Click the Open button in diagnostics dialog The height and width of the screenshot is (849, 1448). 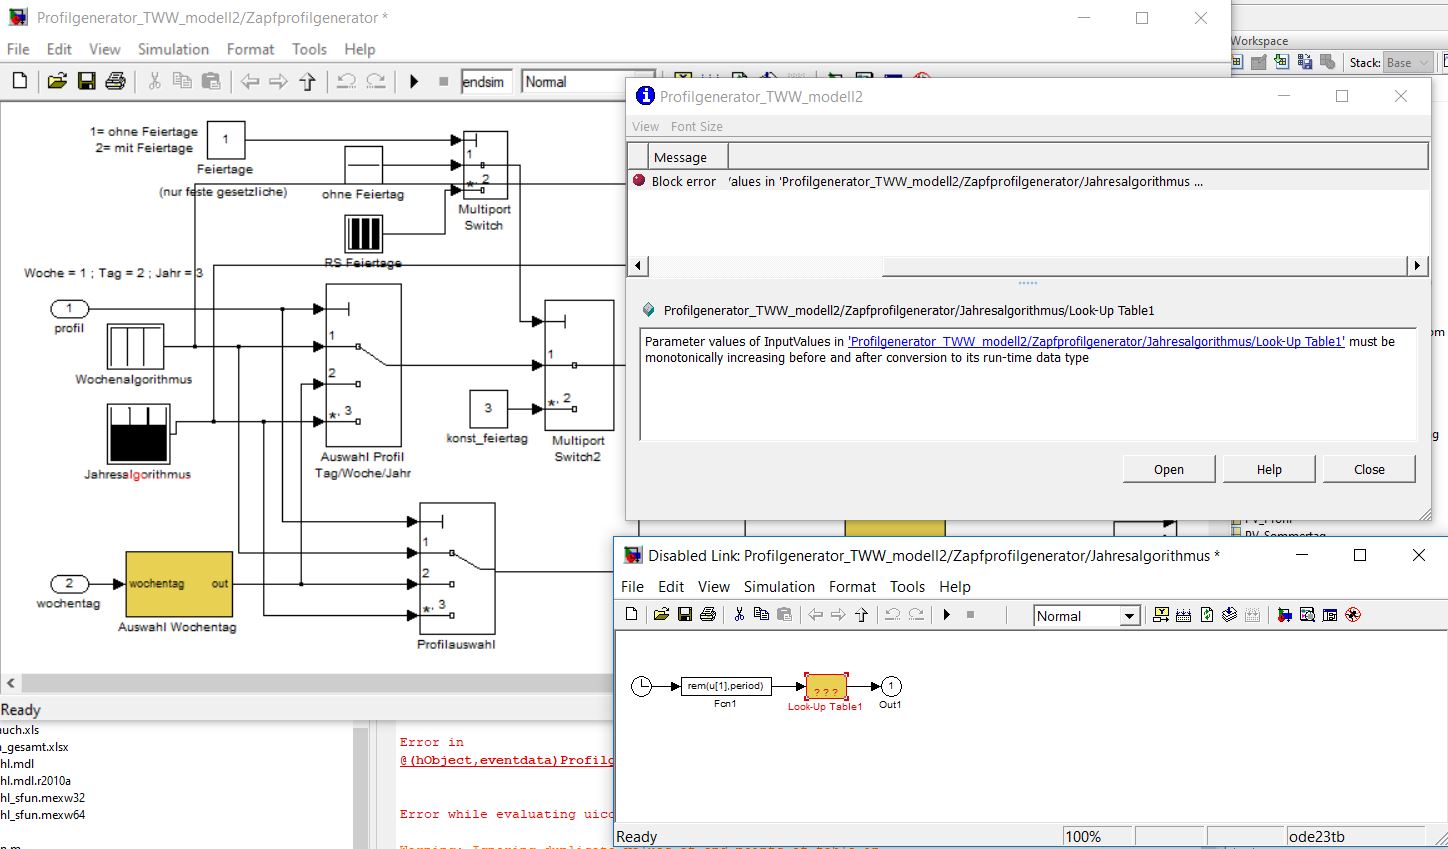click(x=1168, y=469)
